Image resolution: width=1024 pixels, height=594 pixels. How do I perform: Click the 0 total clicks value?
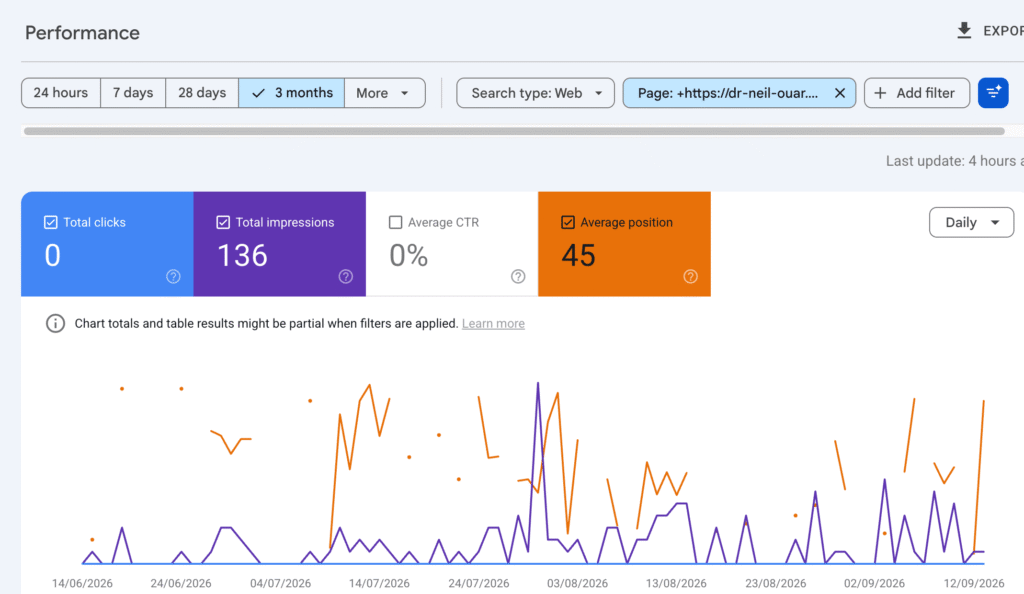click(x=52, y=255)
